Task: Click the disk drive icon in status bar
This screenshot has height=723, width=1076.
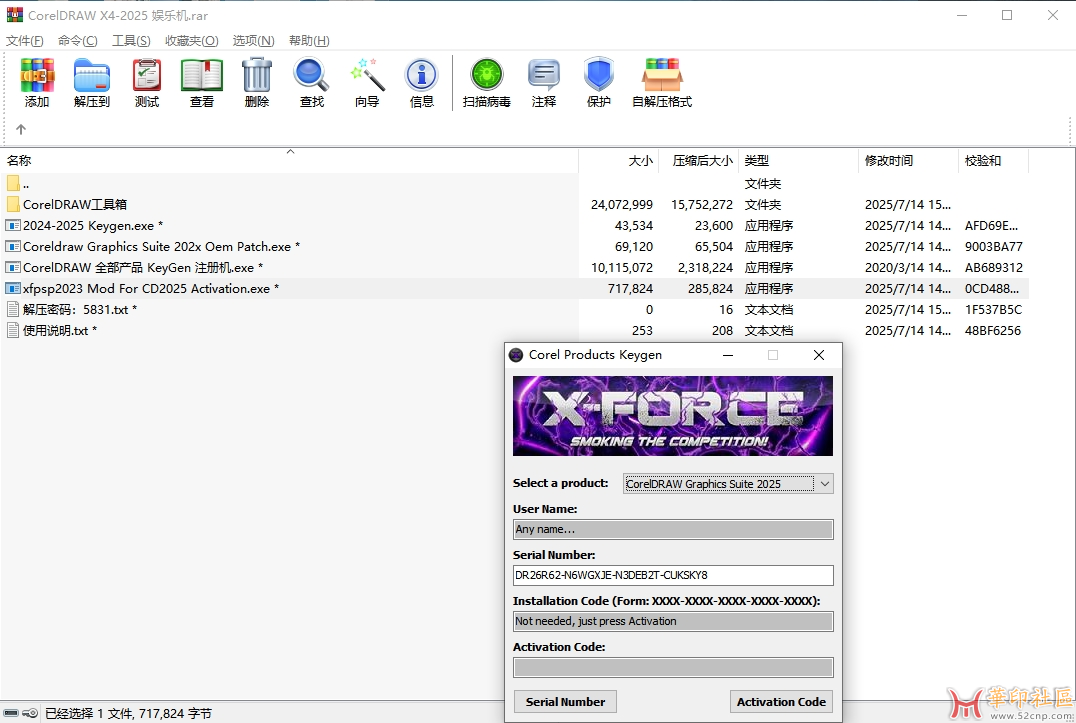Action: coord(11,713)
